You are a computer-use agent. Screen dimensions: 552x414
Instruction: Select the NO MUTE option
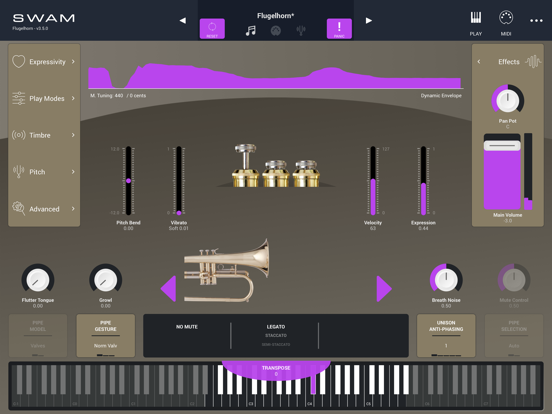[x=187, y=327]
